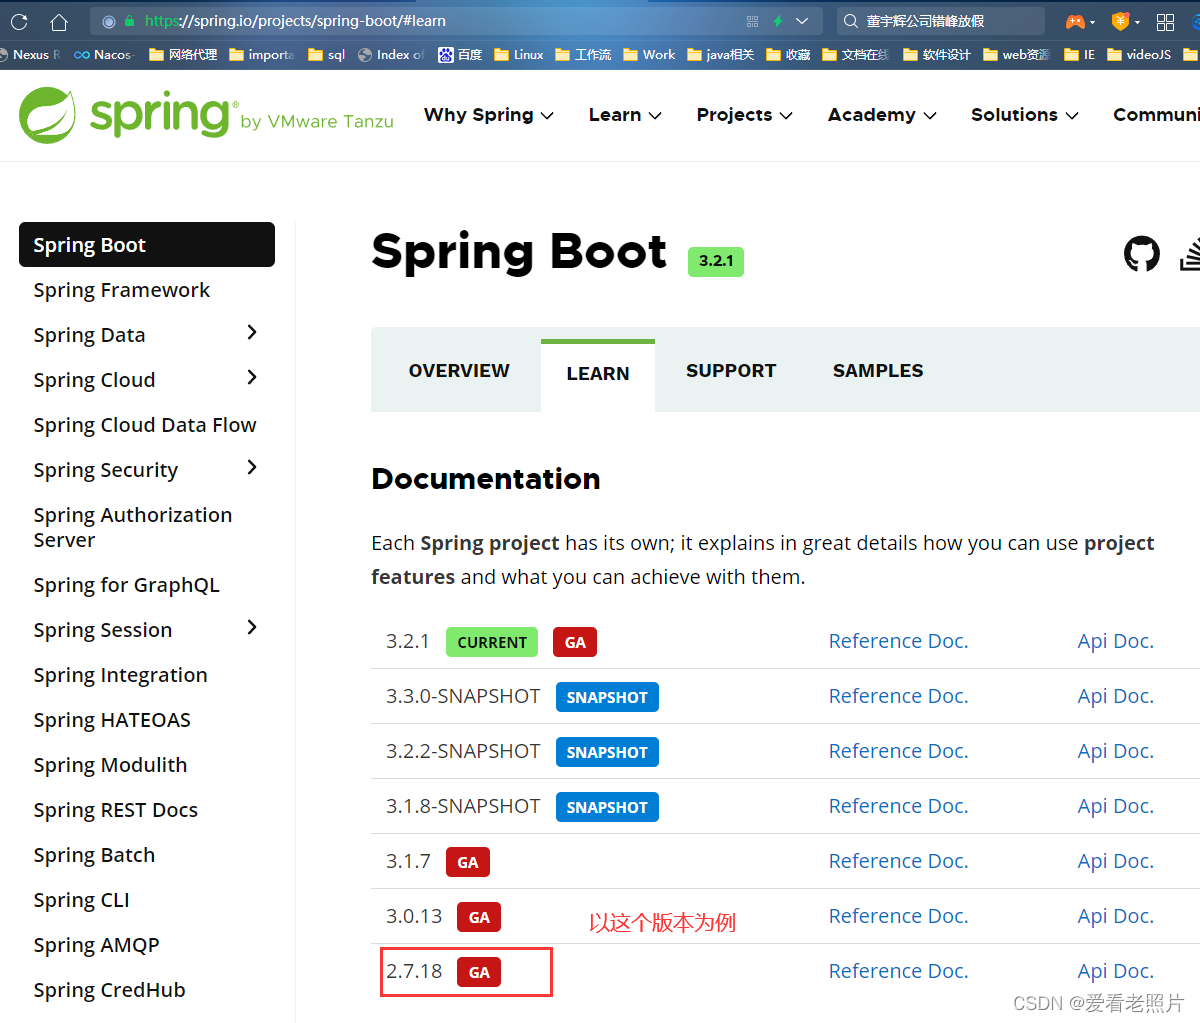Screen dimensions: 1200x1023
Task: Expand Spring Security submenu chevron
Action: (252, 468)
